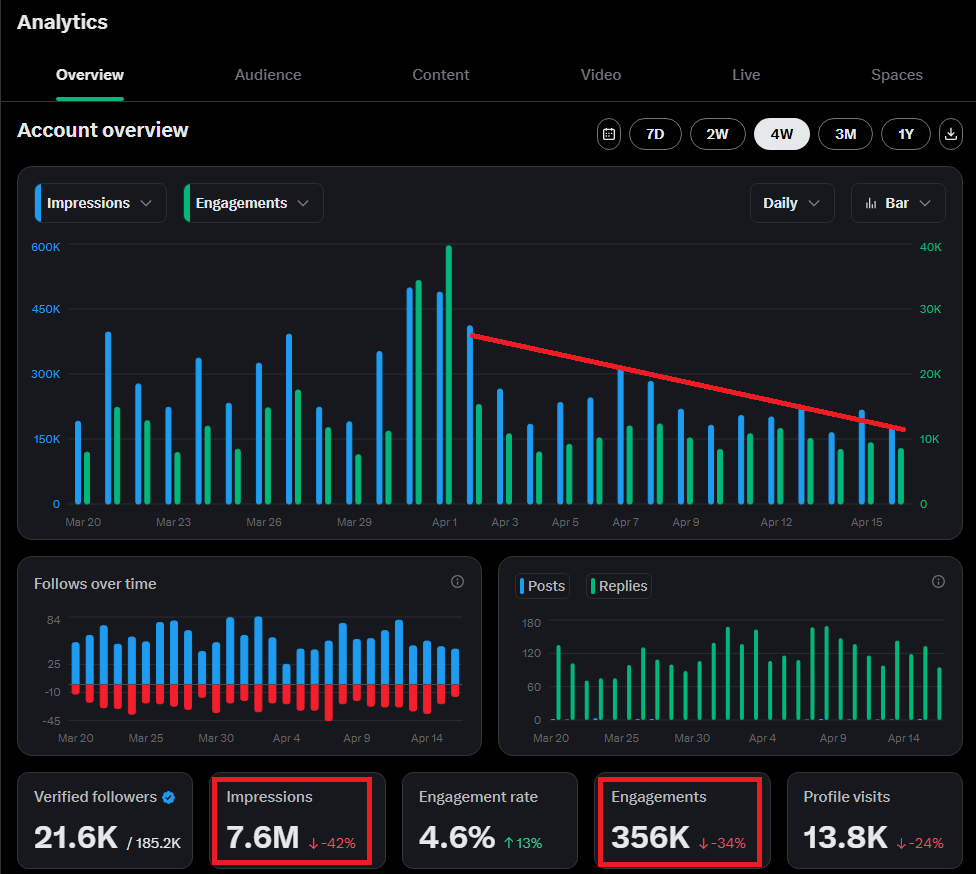The width and height of the screenshot is (976, 874).
Task: Click info icon in Follows over time card
Action: (458, 581)
